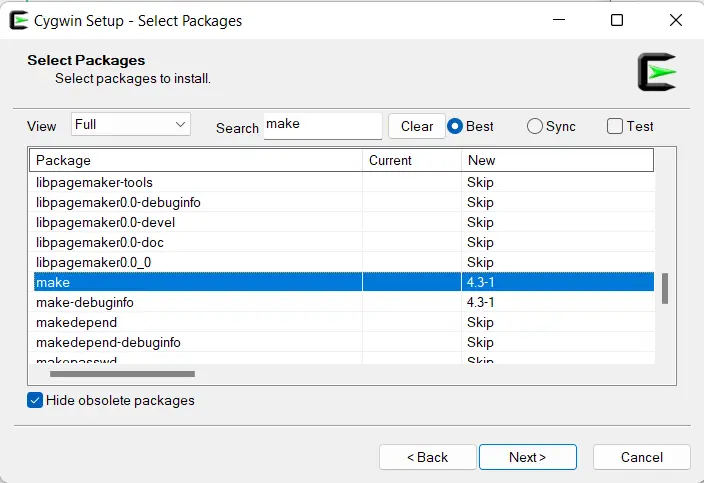
Task: Click the Search field containing make
Action: click(323, 126)
